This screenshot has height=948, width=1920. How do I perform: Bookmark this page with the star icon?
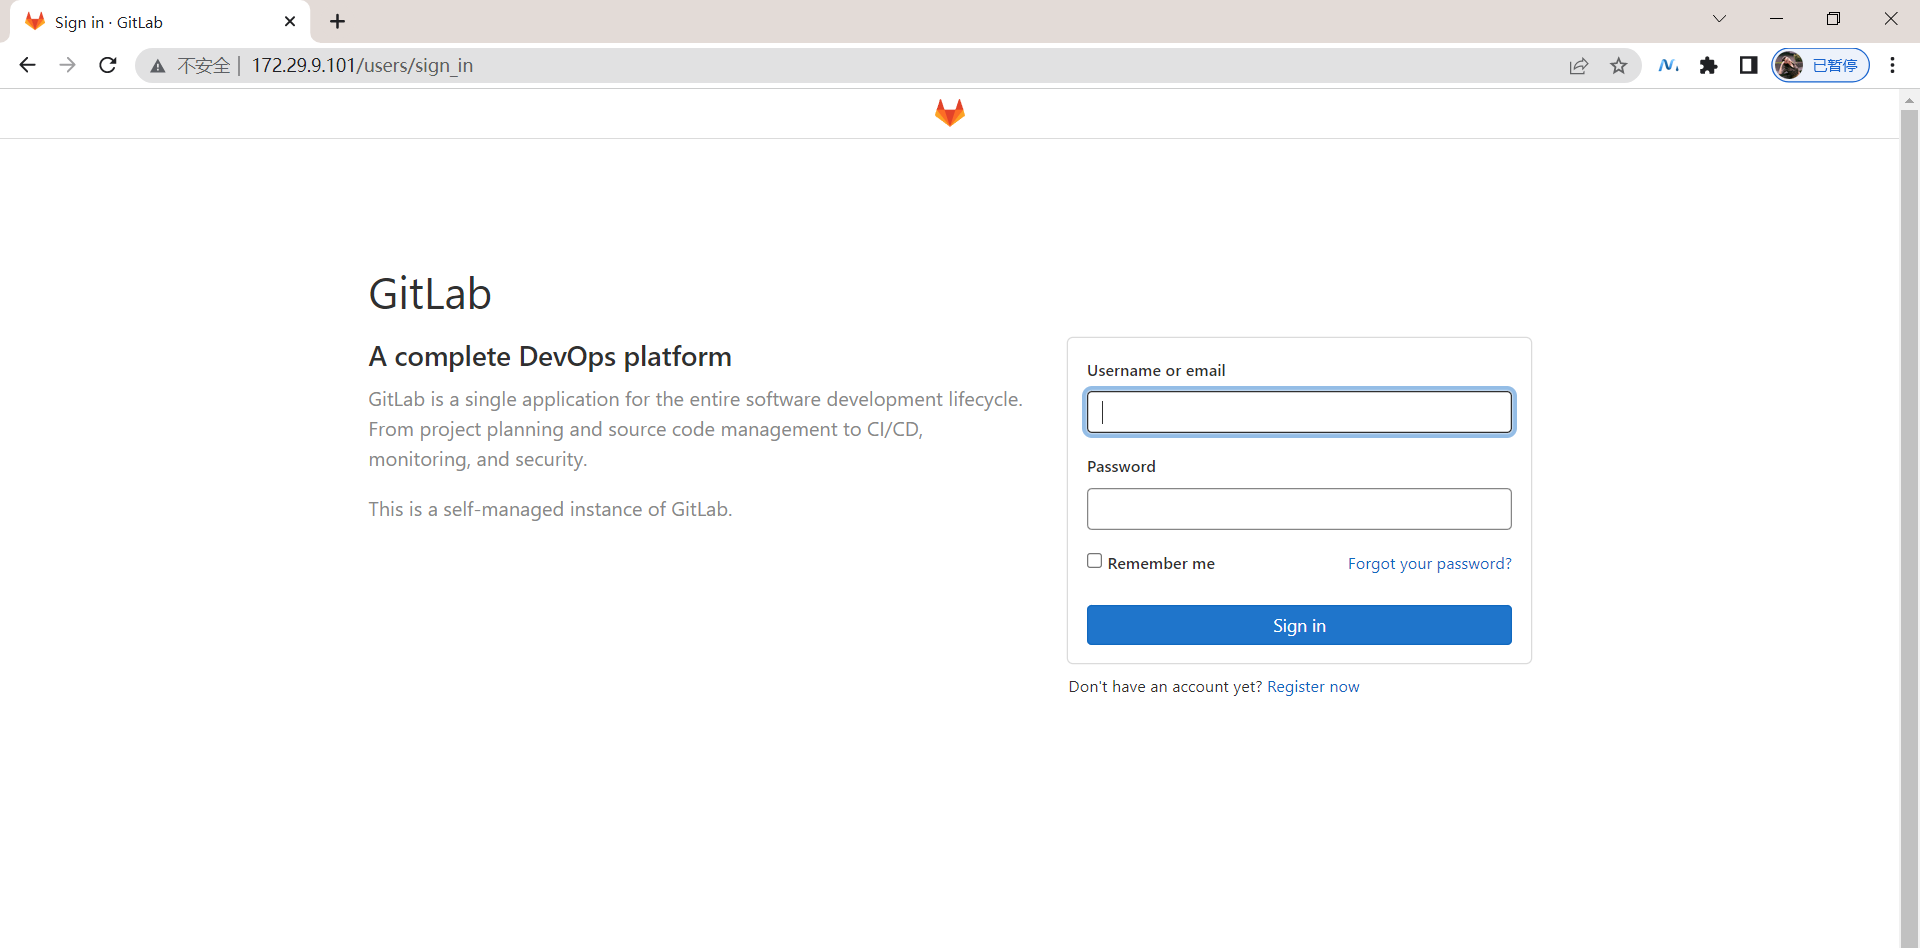click(1619, 66)
